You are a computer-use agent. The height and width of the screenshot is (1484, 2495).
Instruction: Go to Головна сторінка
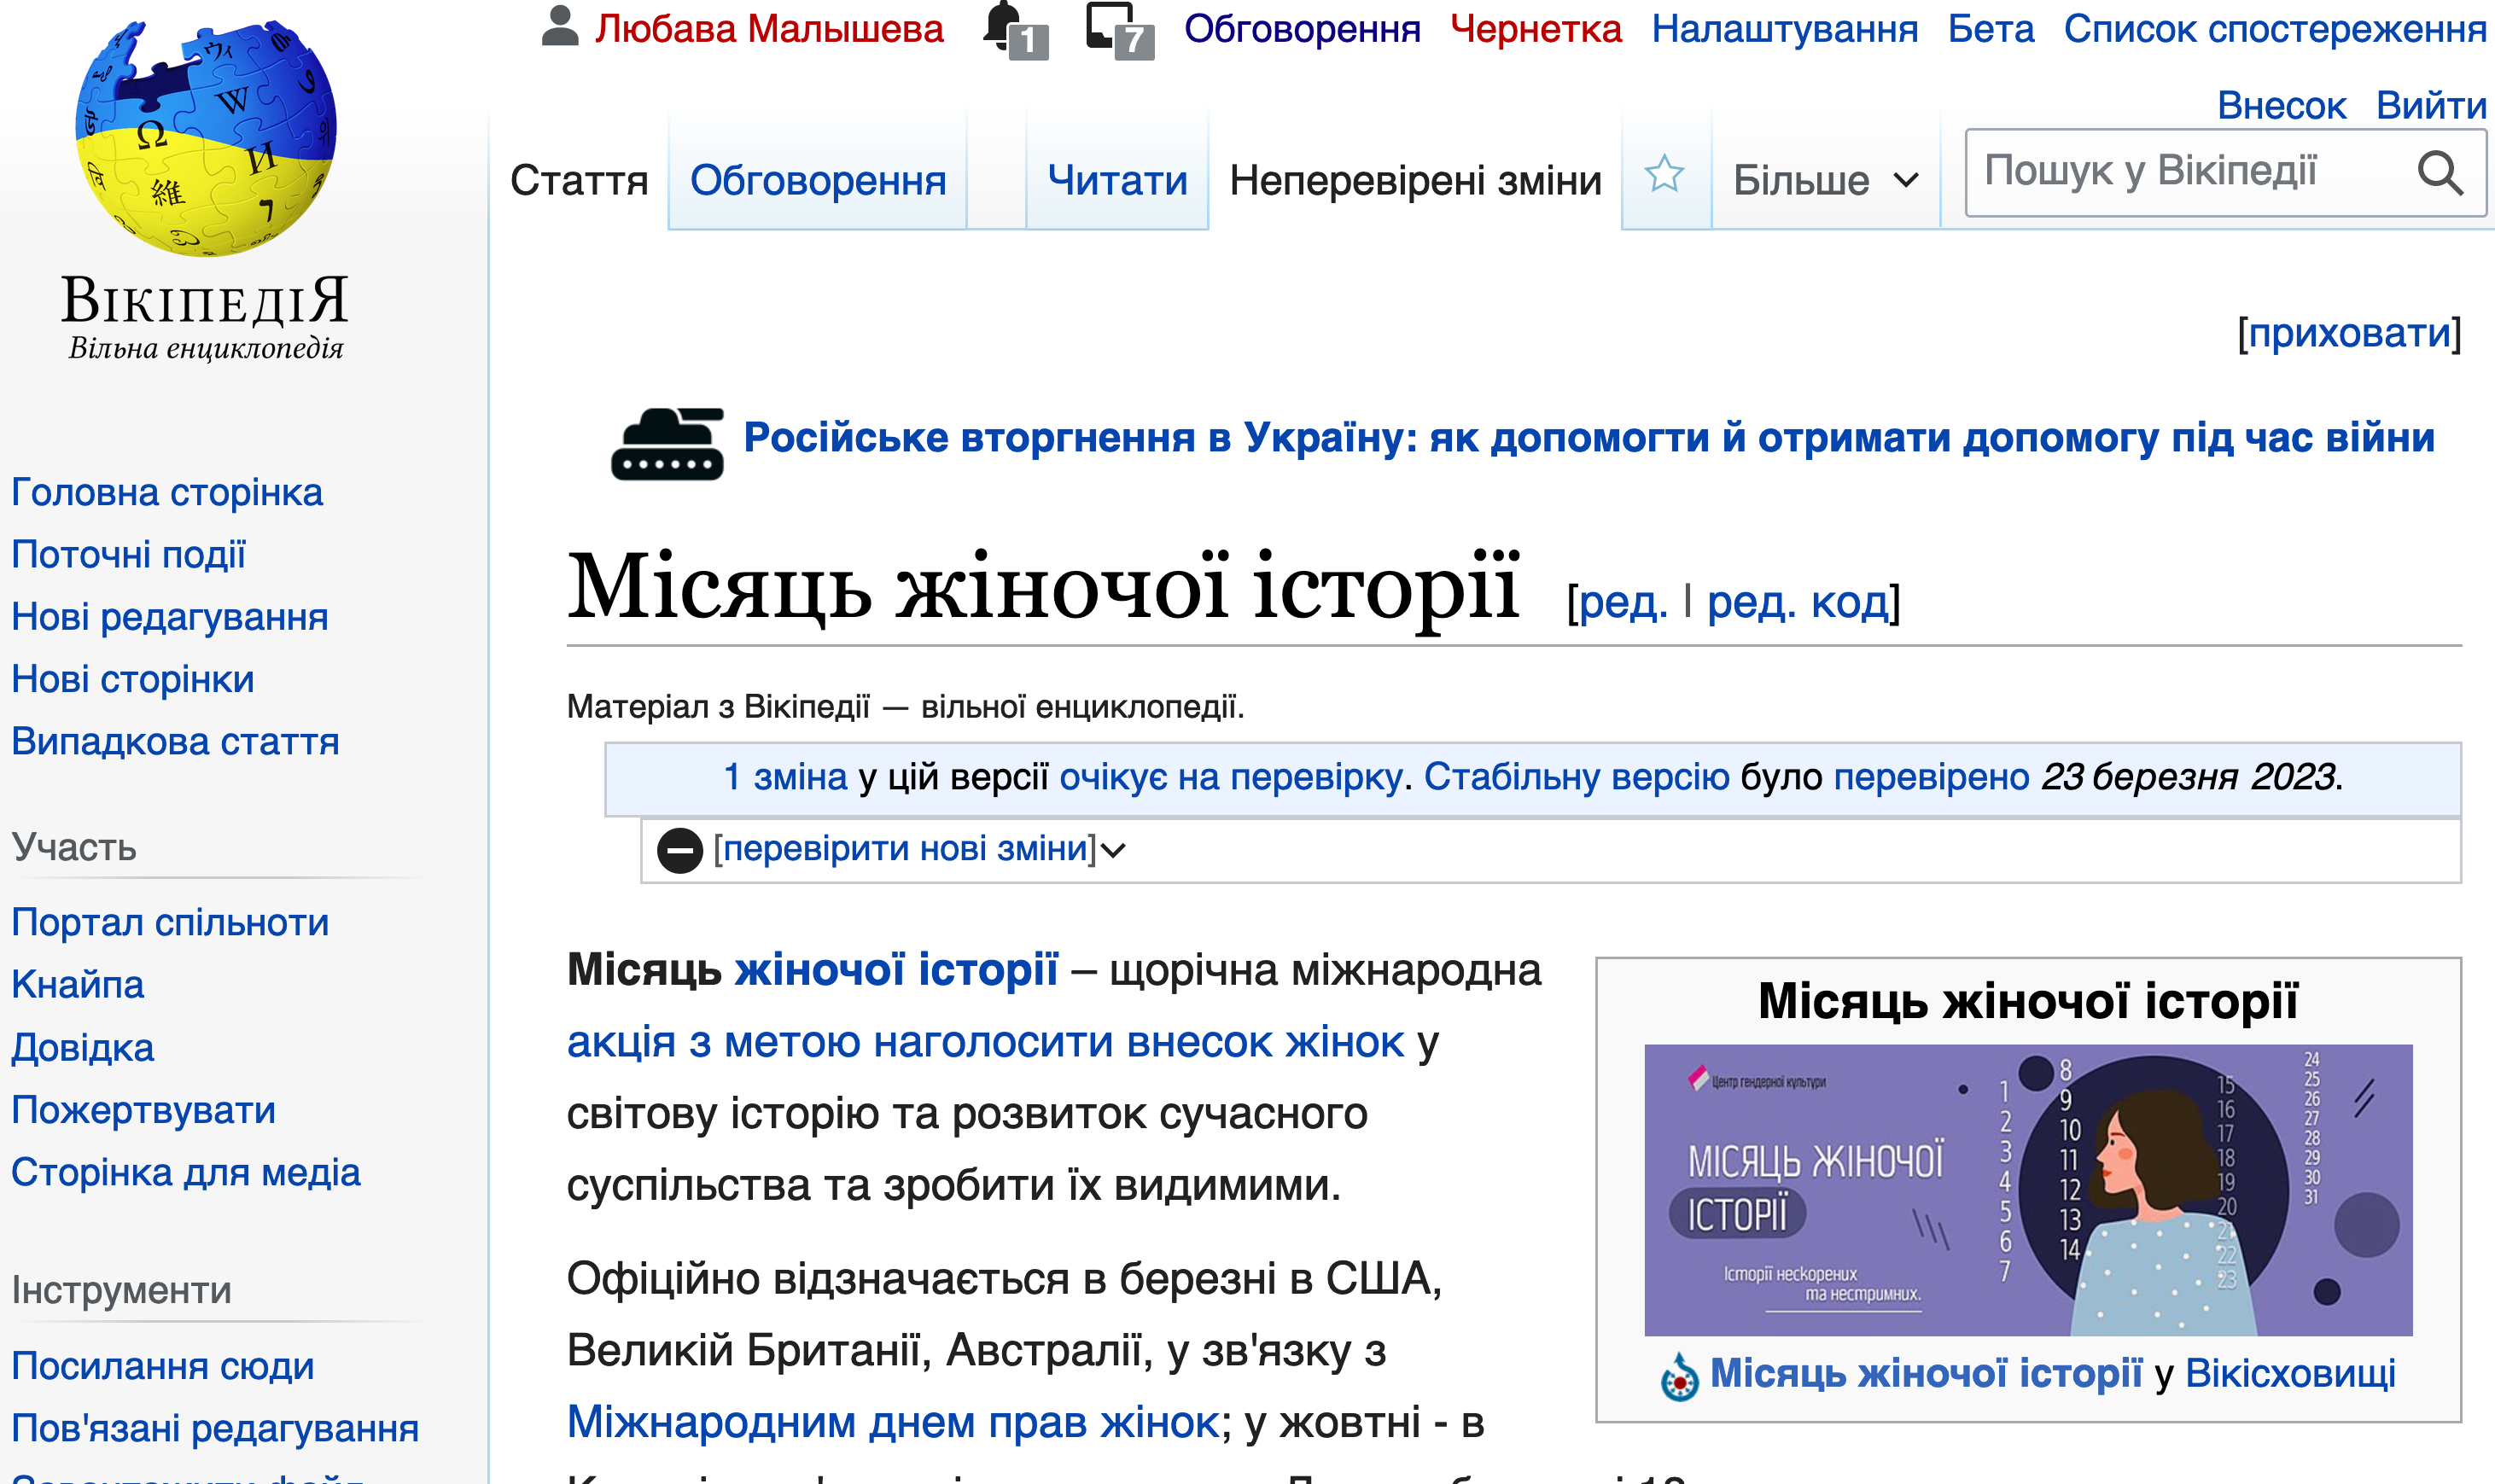pyautogui.click(x=167, y=493)
